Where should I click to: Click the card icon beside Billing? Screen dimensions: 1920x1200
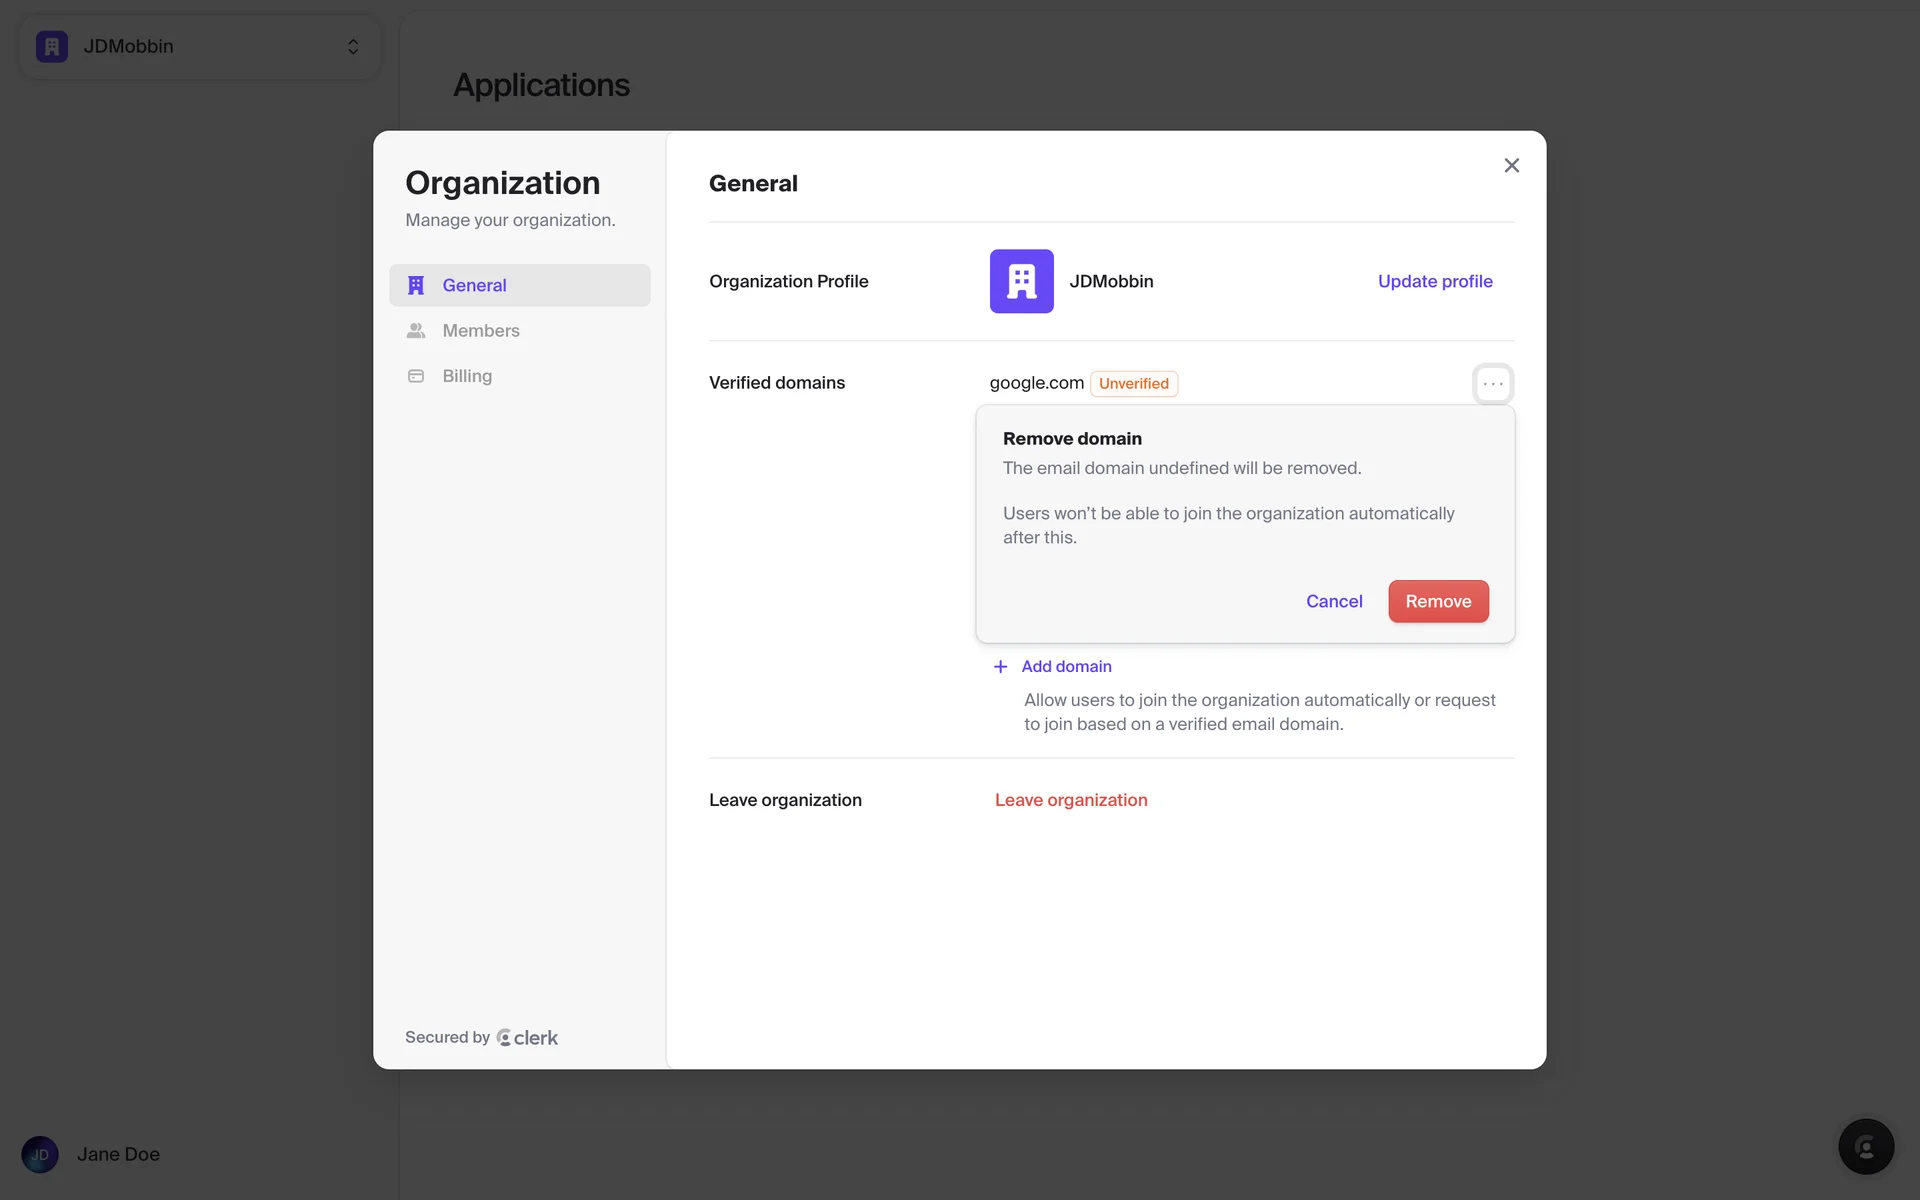coord(416,376)
